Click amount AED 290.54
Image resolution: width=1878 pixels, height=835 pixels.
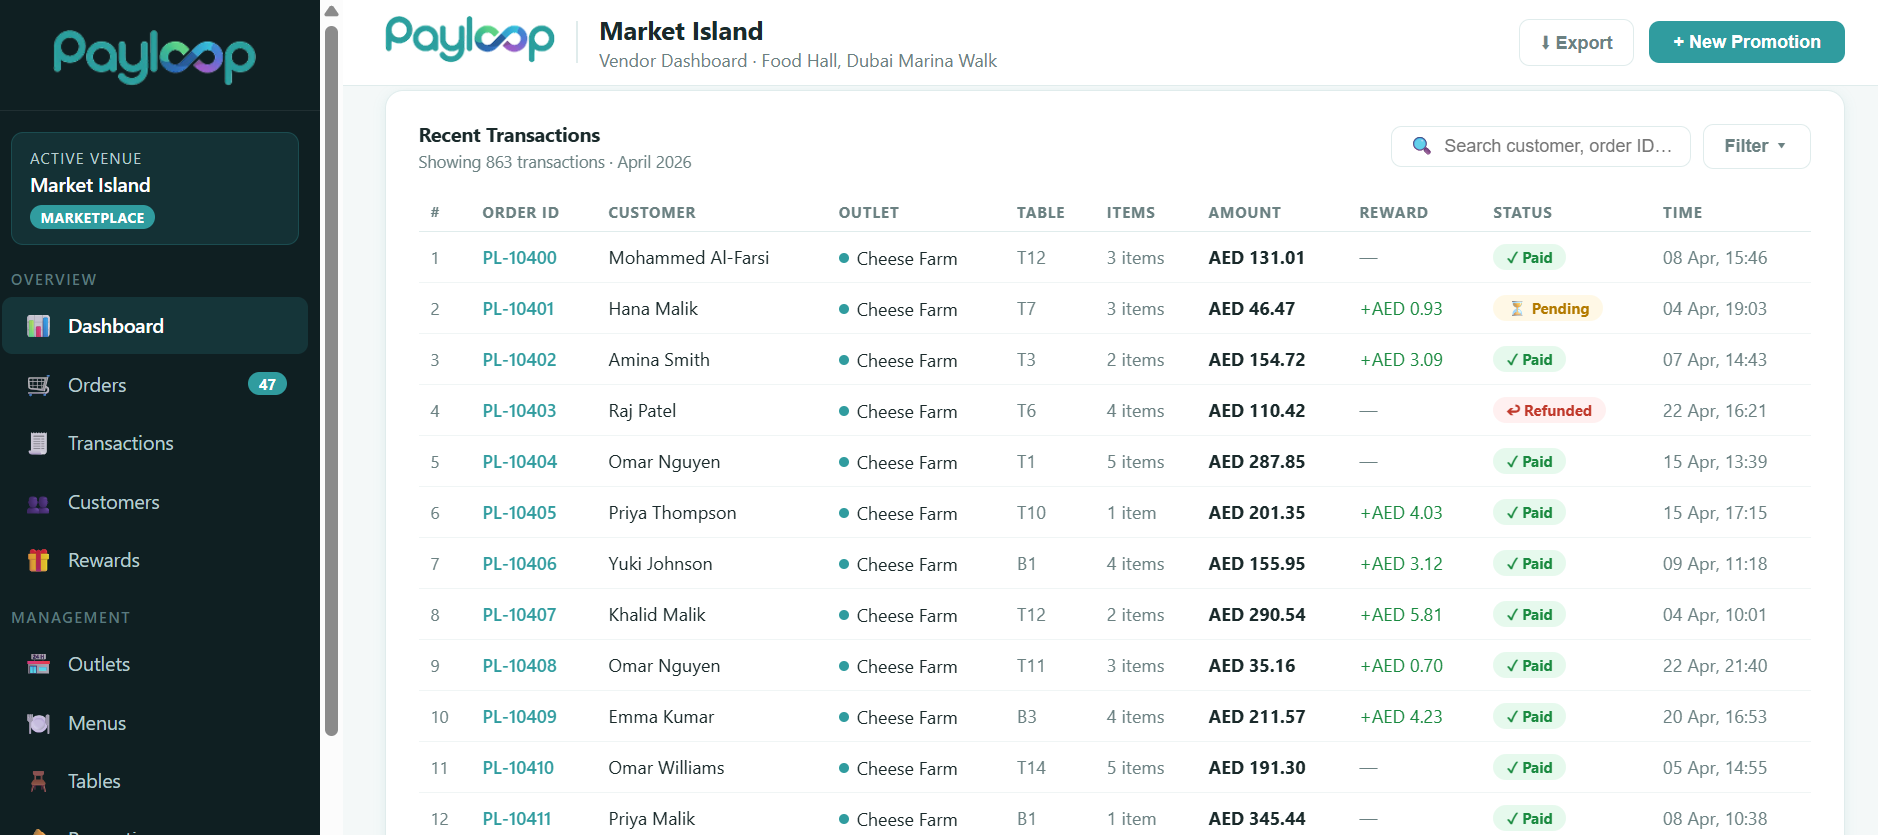pos(1256,614)
